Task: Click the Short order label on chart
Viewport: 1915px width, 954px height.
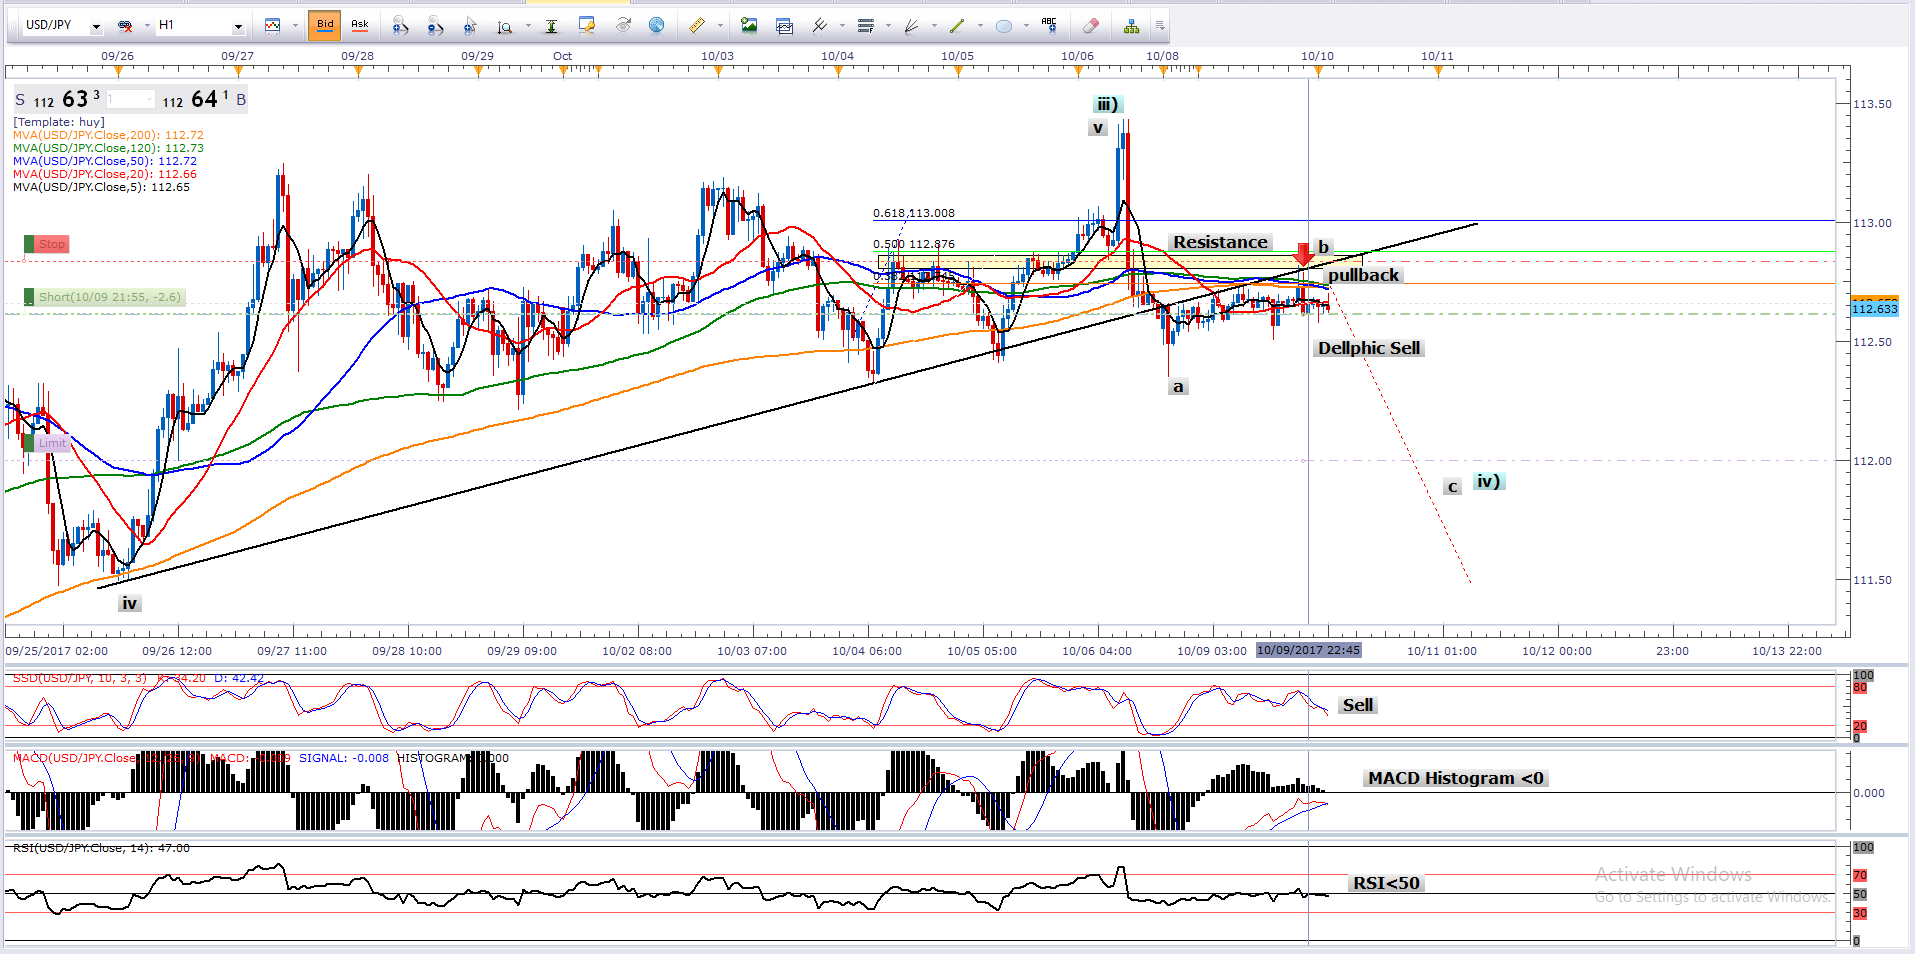Action: coord(109,297)
